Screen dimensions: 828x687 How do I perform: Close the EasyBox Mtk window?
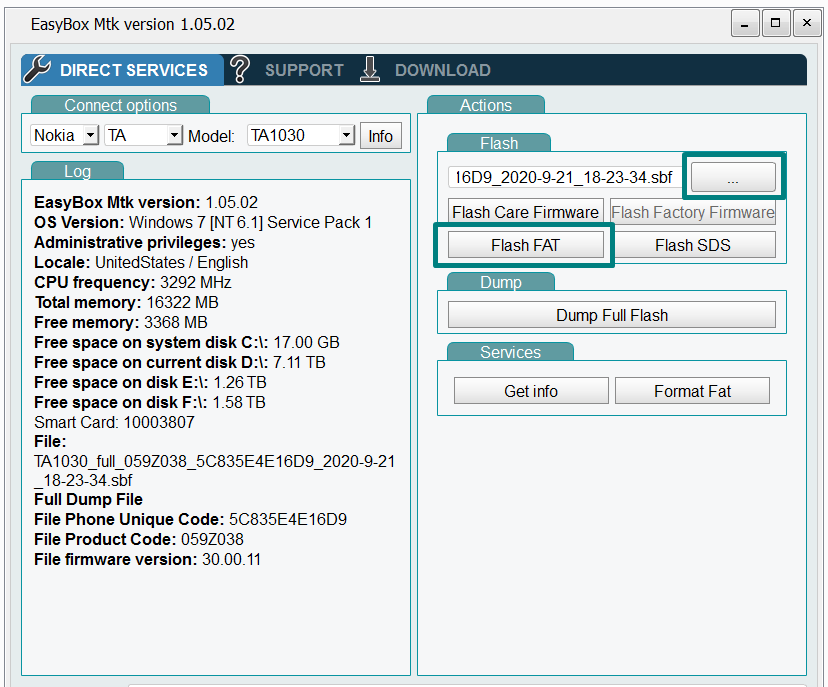point(807,24)
